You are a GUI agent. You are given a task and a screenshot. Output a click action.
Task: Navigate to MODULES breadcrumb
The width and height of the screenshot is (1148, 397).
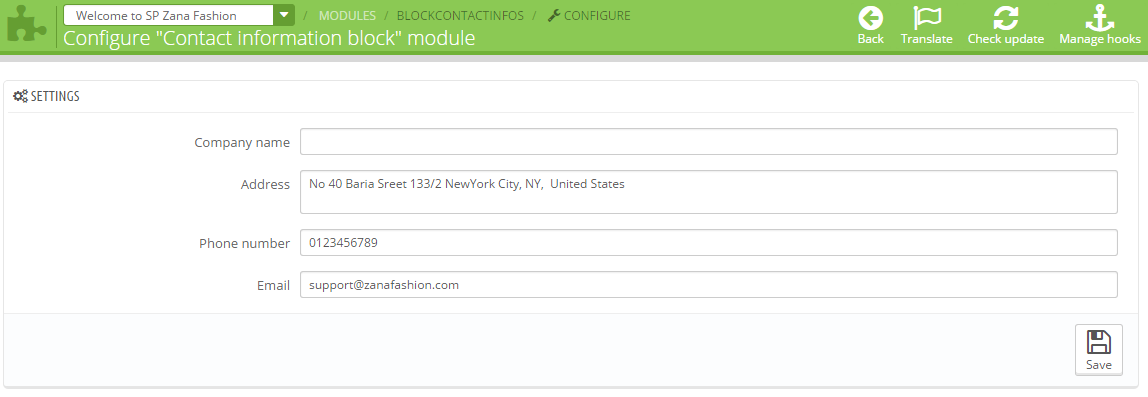pyautogui.click(x=347, y=15)
